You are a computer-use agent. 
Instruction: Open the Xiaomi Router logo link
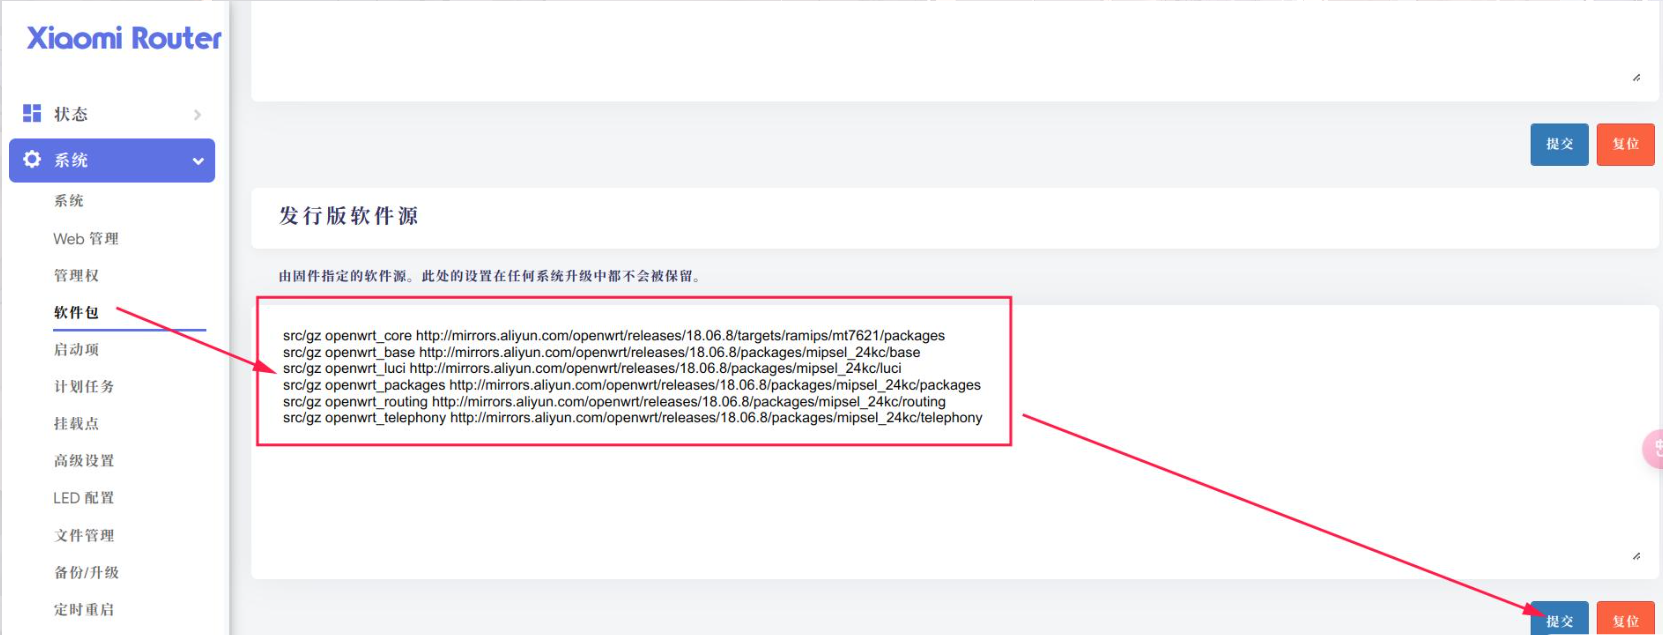124,38
